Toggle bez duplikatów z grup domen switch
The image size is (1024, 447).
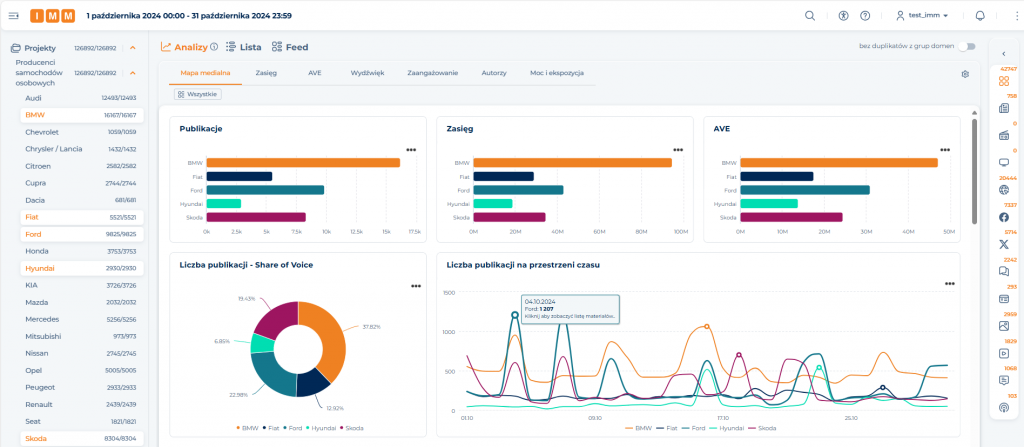point(966,46)
